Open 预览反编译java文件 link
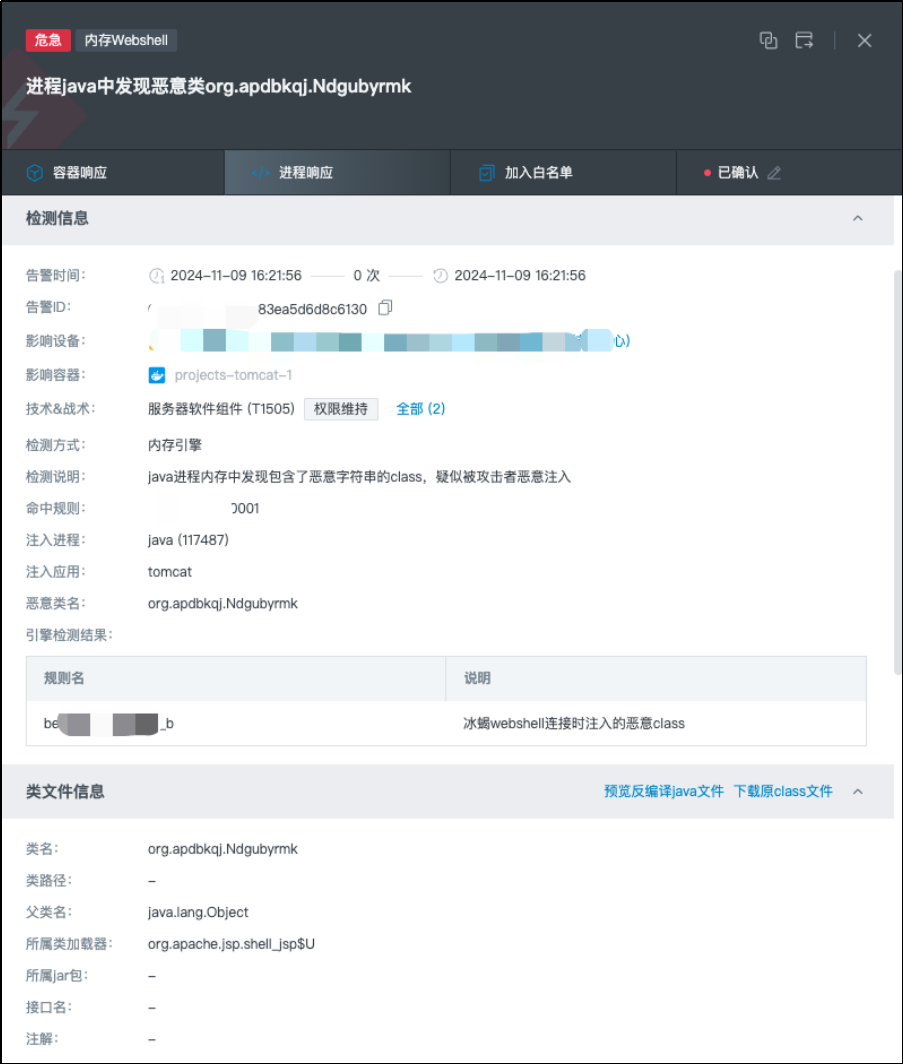This screenshot has height=1064, width=903. click(664, 791)
